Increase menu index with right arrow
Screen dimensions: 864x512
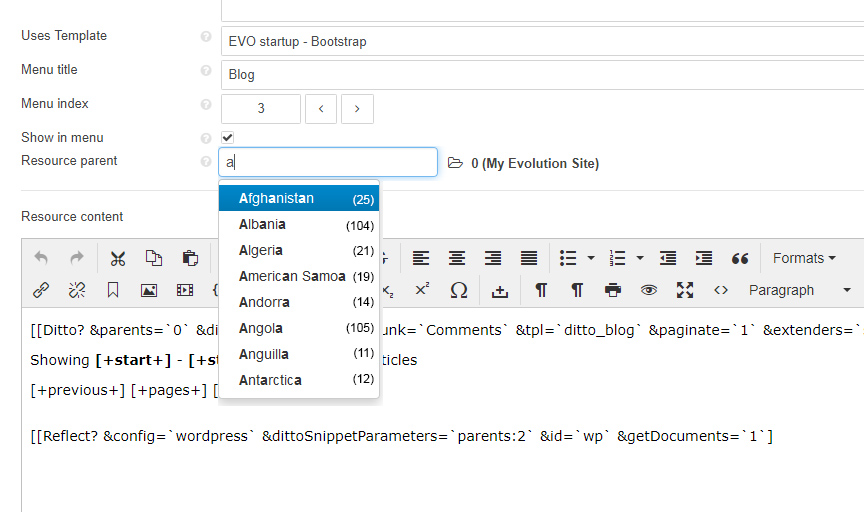357,109
